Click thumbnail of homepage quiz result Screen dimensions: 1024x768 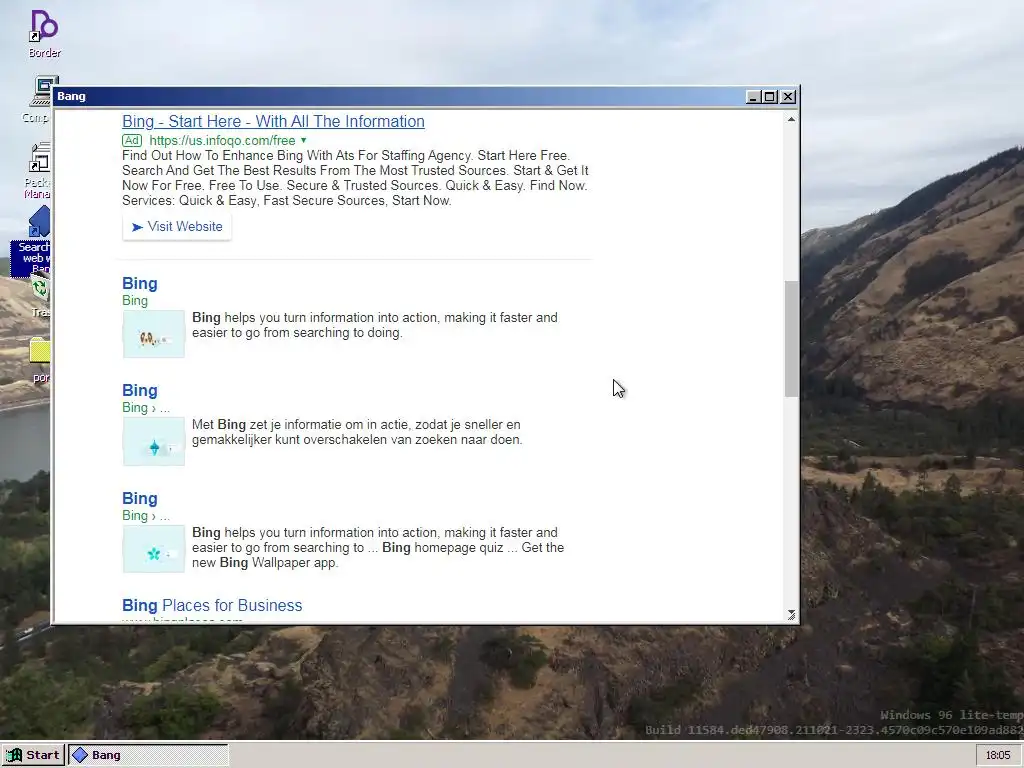coord(154,549)
